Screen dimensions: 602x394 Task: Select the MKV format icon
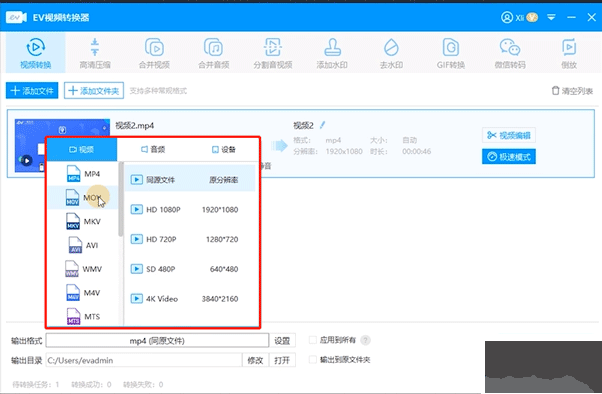[x=73, y=221]
